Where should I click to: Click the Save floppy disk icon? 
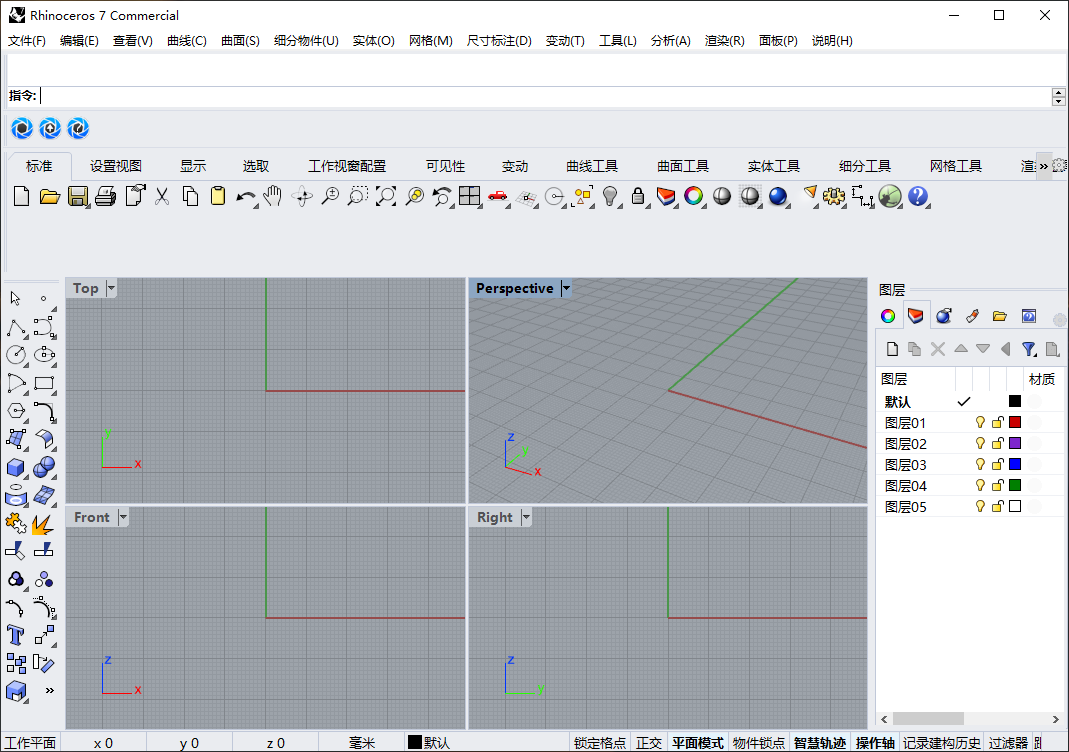pos(78,196)
